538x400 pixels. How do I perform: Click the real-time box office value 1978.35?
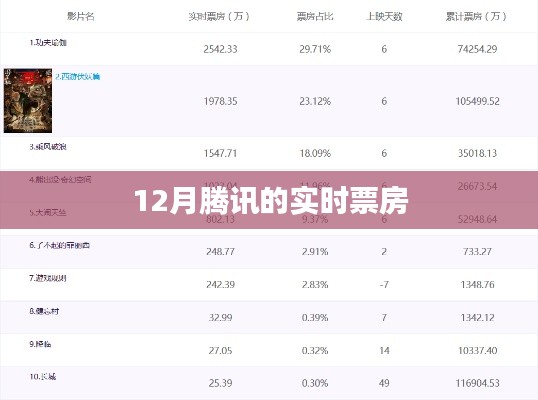click(220, 101)
